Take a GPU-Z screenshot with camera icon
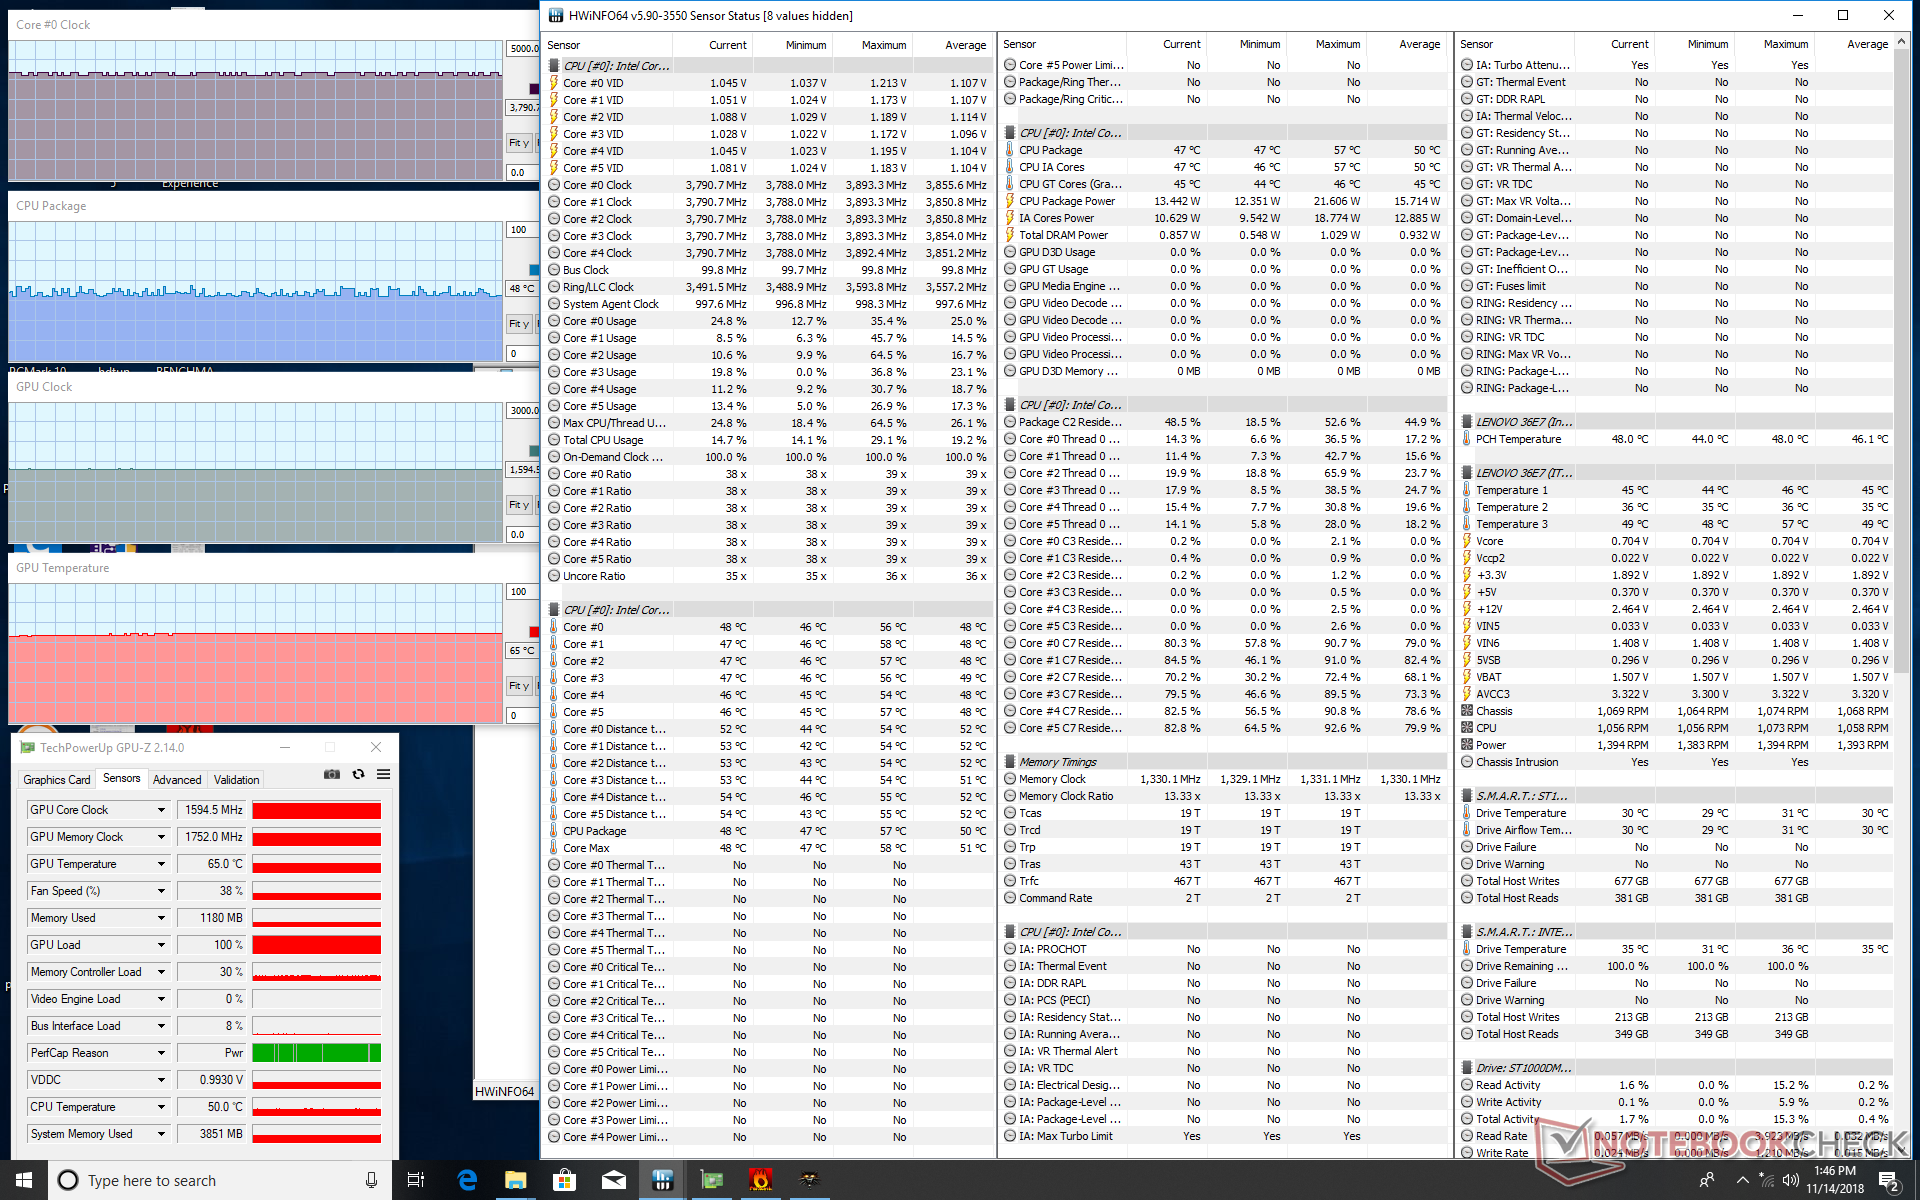1920x1200 pixels. pos(332,775)
